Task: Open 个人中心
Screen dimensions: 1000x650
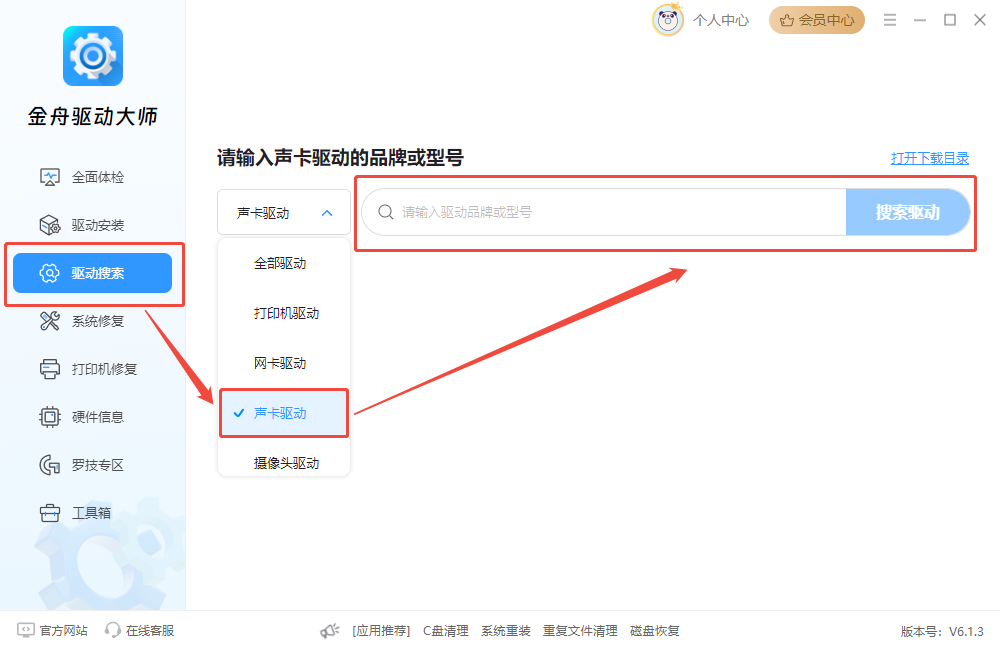Action: (721, 20)
